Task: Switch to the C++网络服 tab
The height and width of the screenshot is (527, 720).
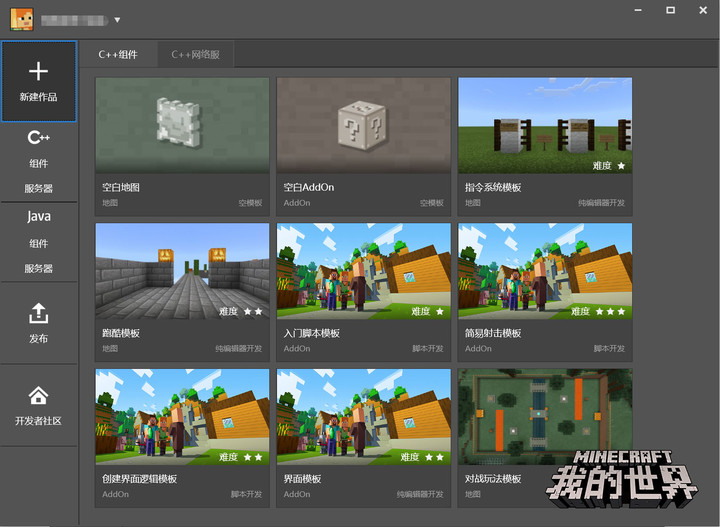Action: [196, 54]
